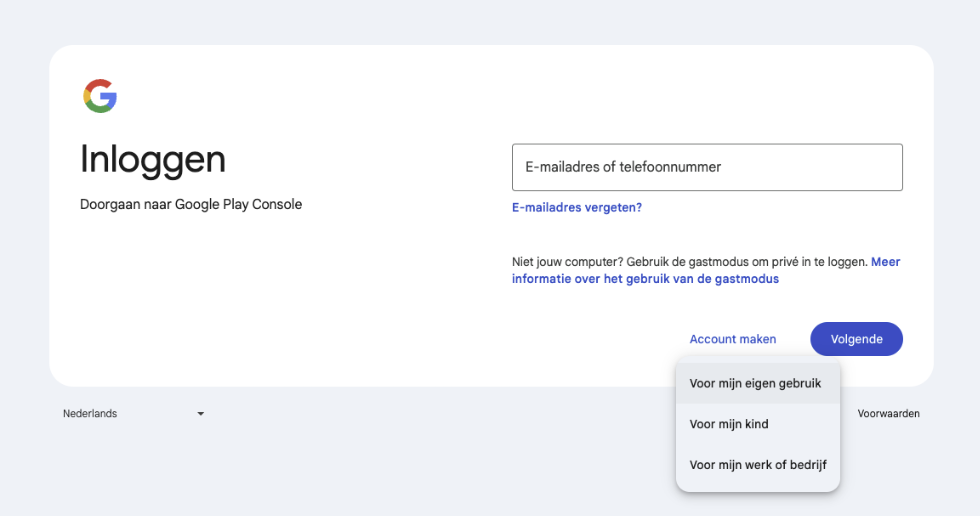Click 'E-mailadres vergeten?' link
Viewport: 980px width, 516px height.
[x=576, y=208]
